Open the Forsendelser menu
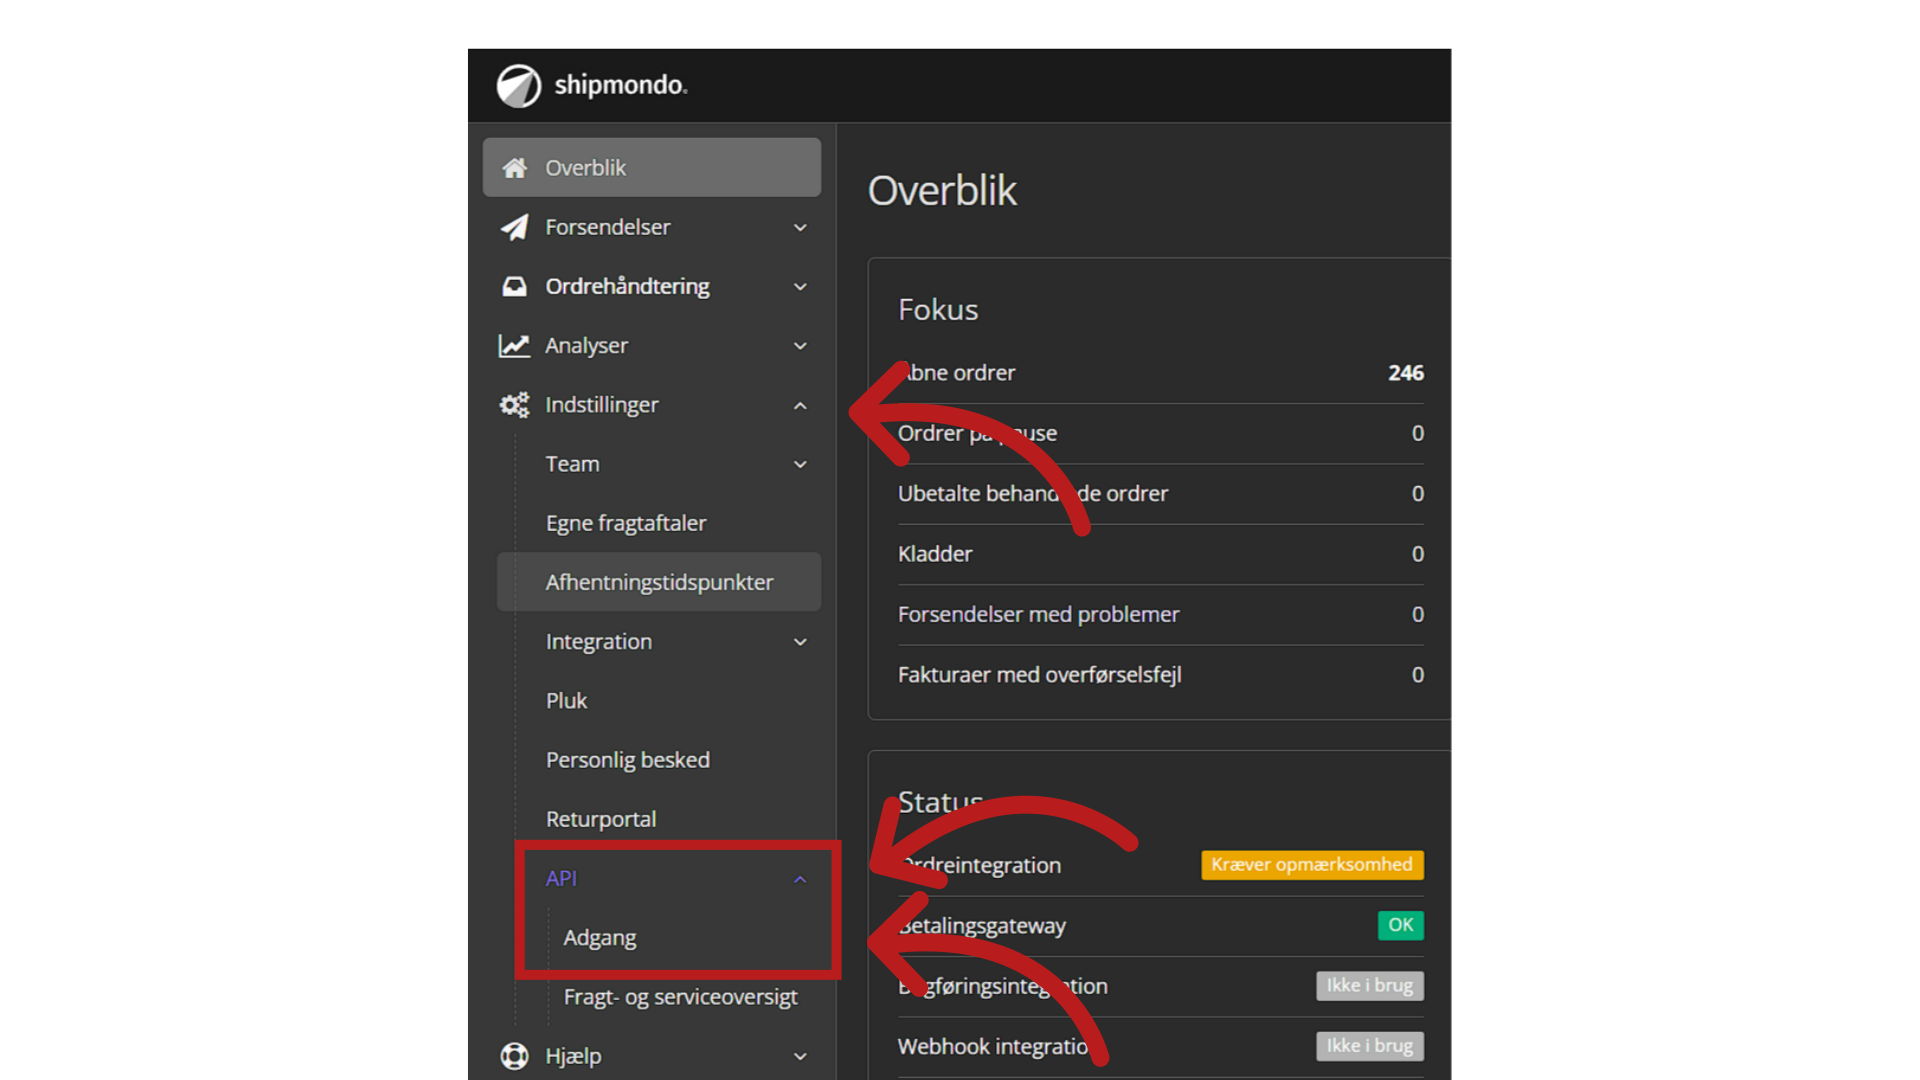This screenshot has height=1080, width=1920. point(652,227)
